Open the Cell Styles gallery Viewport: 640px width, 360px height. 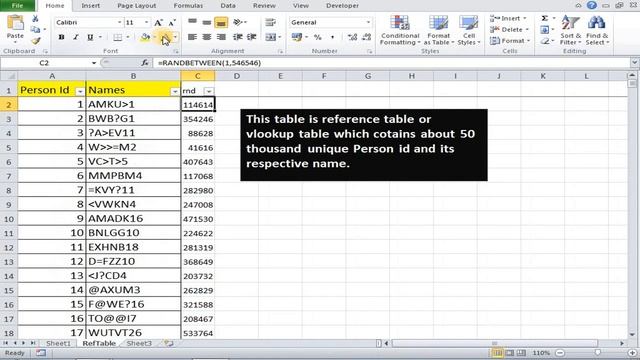pyautogui.click(x=469, y=30)
